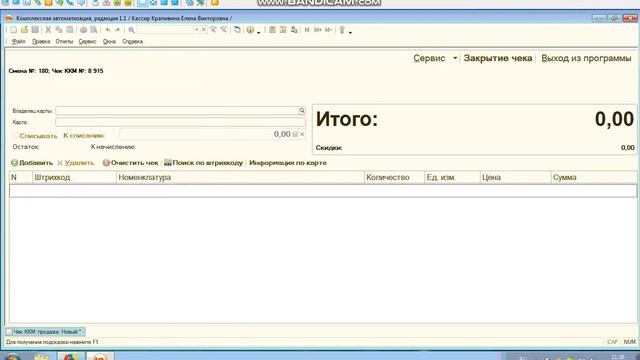This screenshot has width=640, height=360.
Task: Open the Отчеты menu
Action: [x=64, y=42]
